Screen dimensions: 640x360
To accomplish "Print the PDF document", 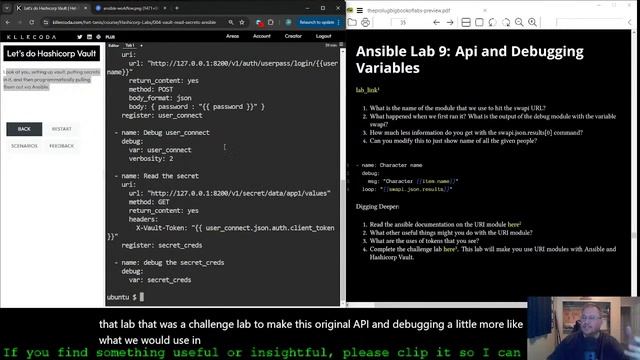I will click(365, 22).
